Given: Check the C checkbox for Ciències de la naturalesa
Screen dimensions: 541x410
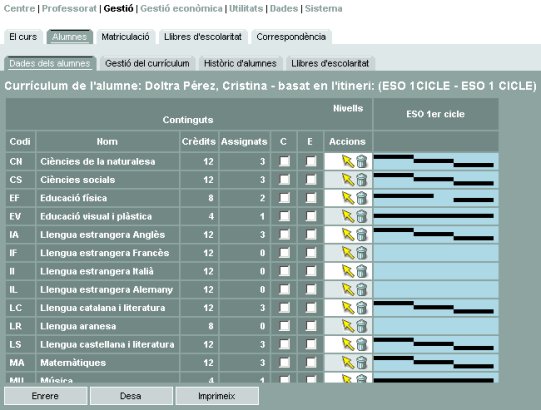Looking at the screenshot, I should point(284,161).
